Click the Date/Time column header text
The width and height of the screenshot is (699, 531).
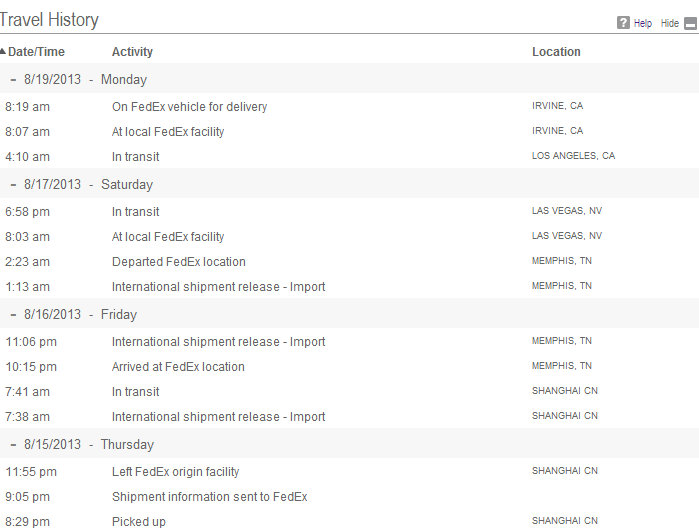coord(36,52)
